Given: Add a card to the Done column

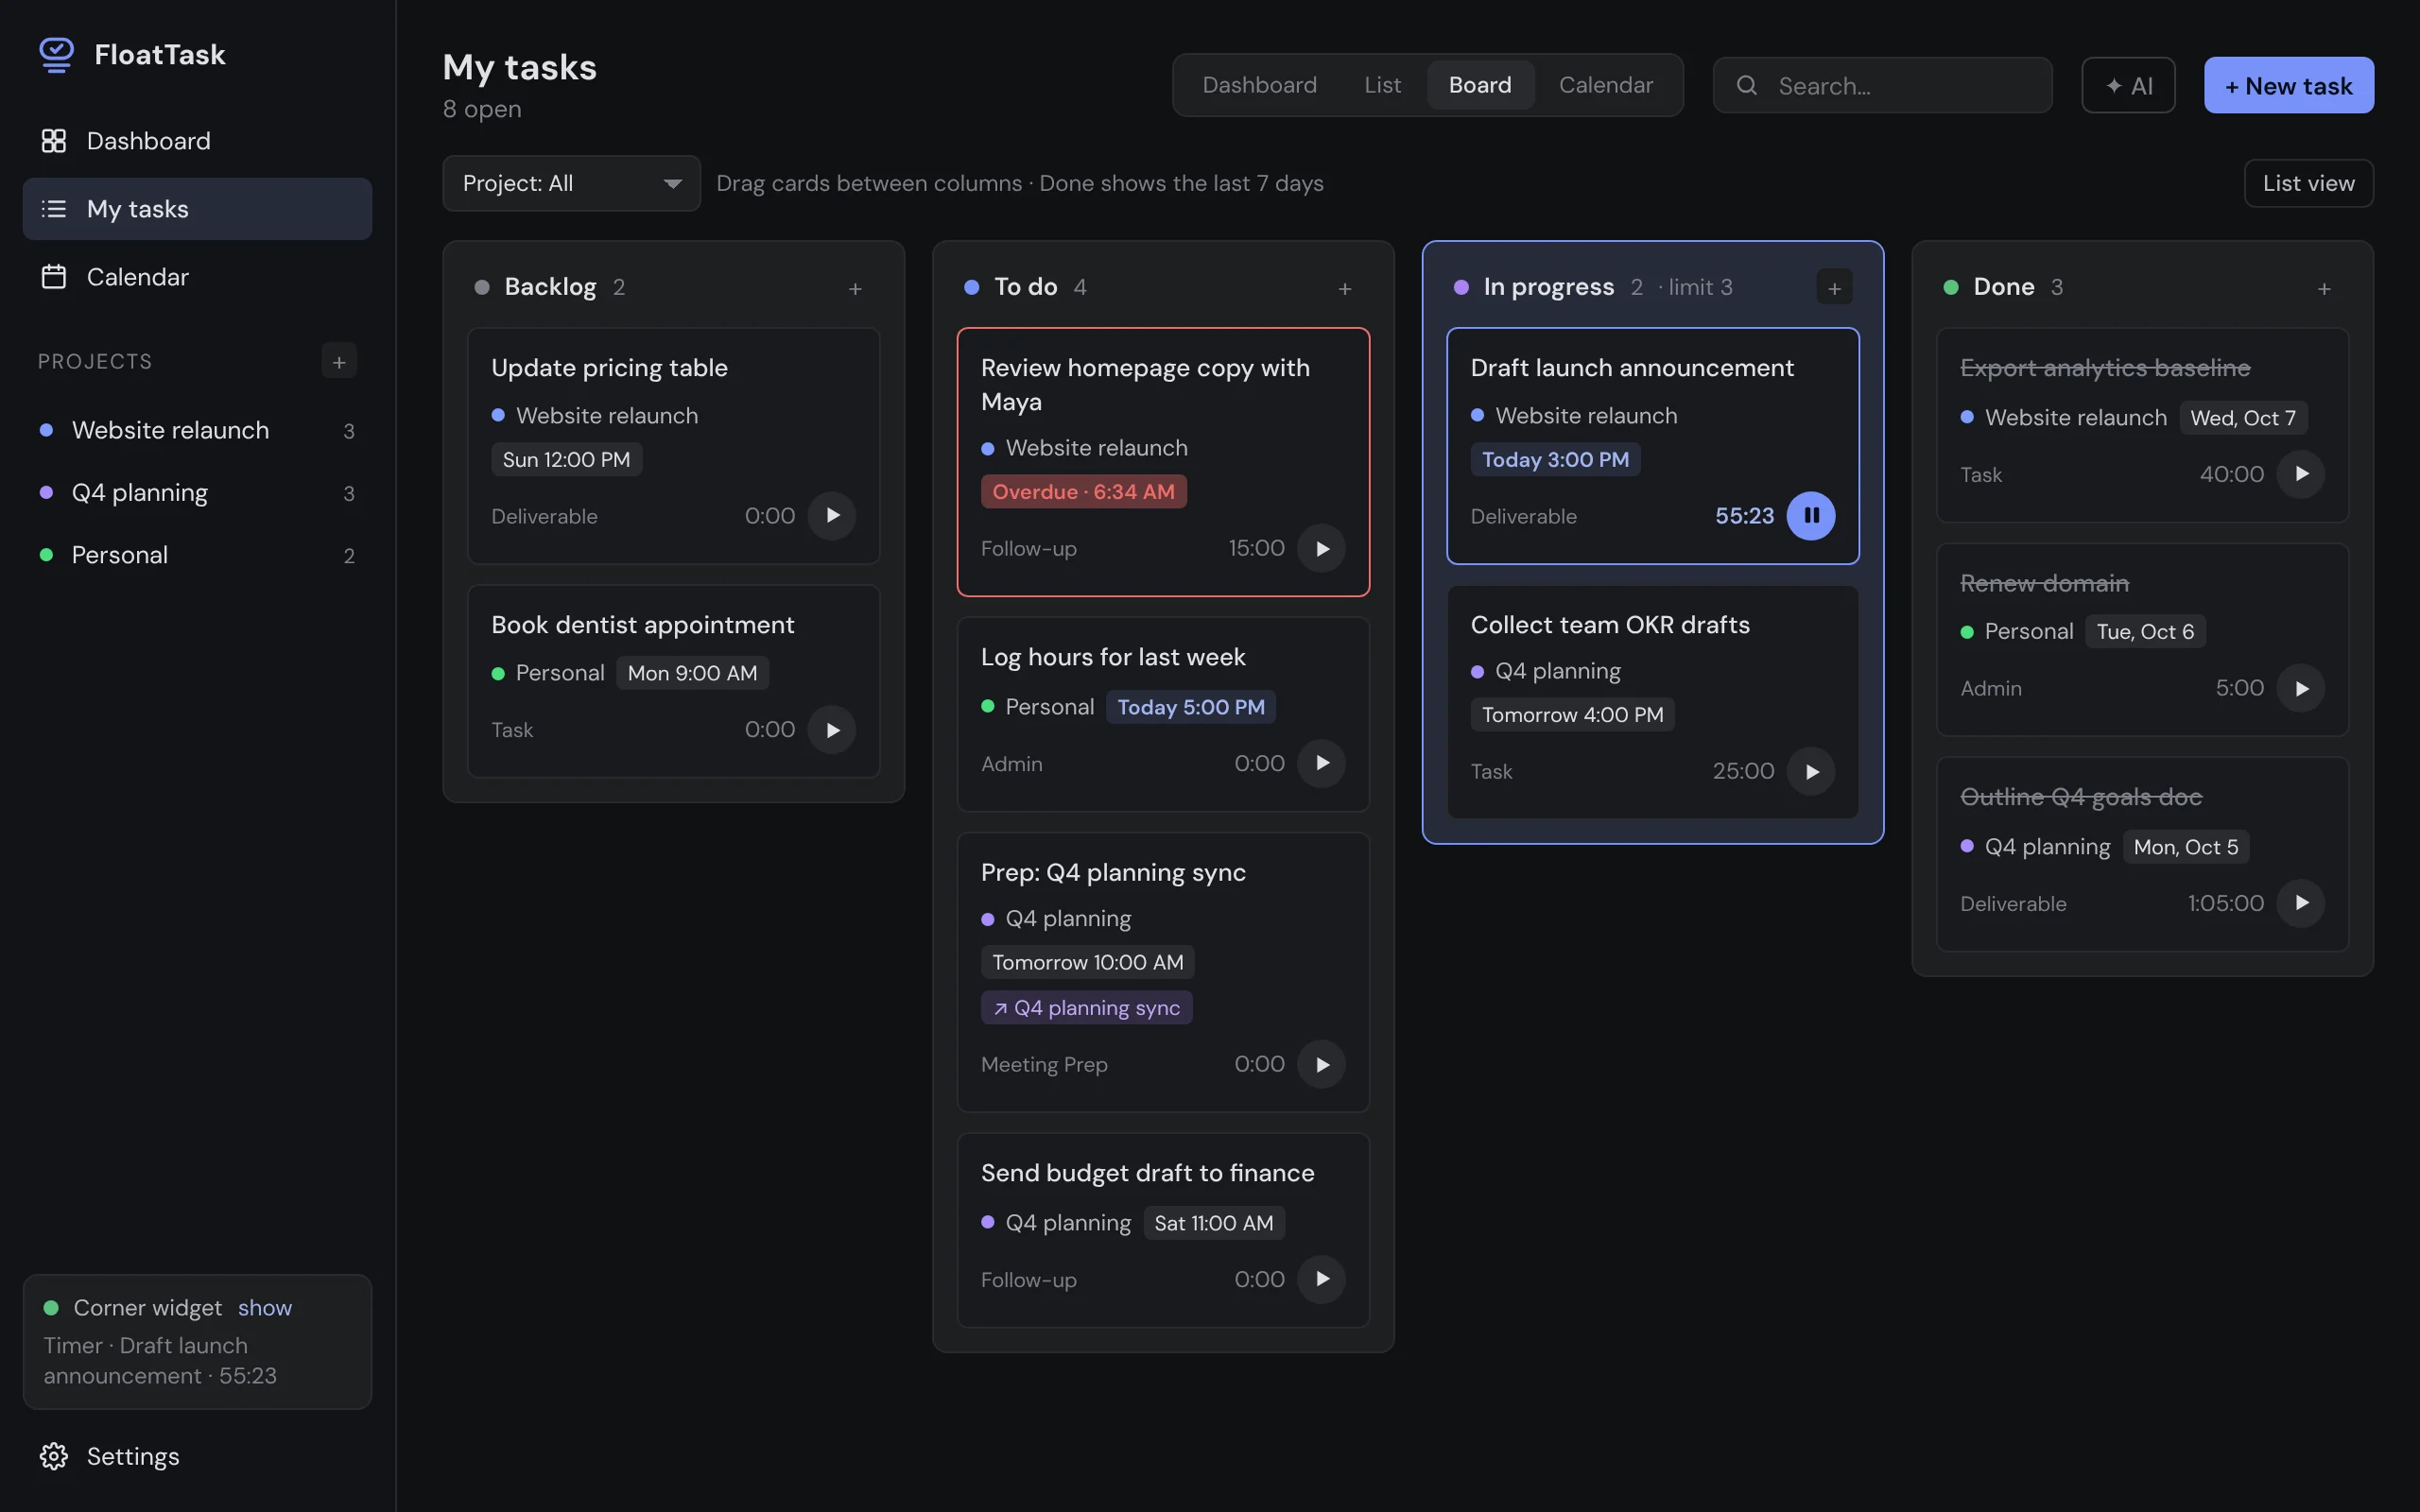Looking at the screenshot, I should (x=2324, y=288).
